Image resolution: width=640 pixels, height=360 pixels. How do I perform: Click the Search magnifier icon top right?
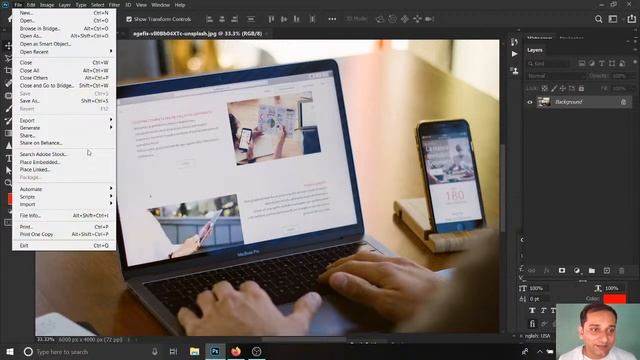[598, 19]
